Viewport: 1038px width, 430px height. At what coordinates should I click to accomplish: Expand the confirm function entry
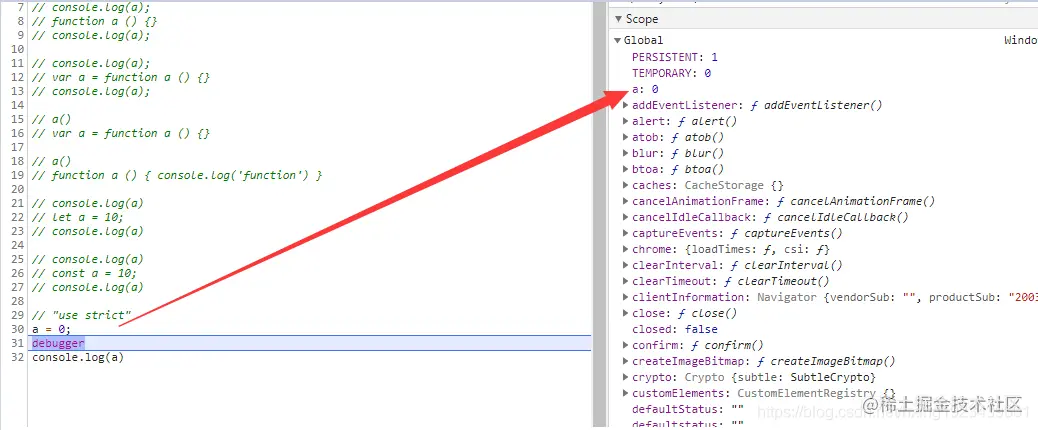(x=626, y=345)
